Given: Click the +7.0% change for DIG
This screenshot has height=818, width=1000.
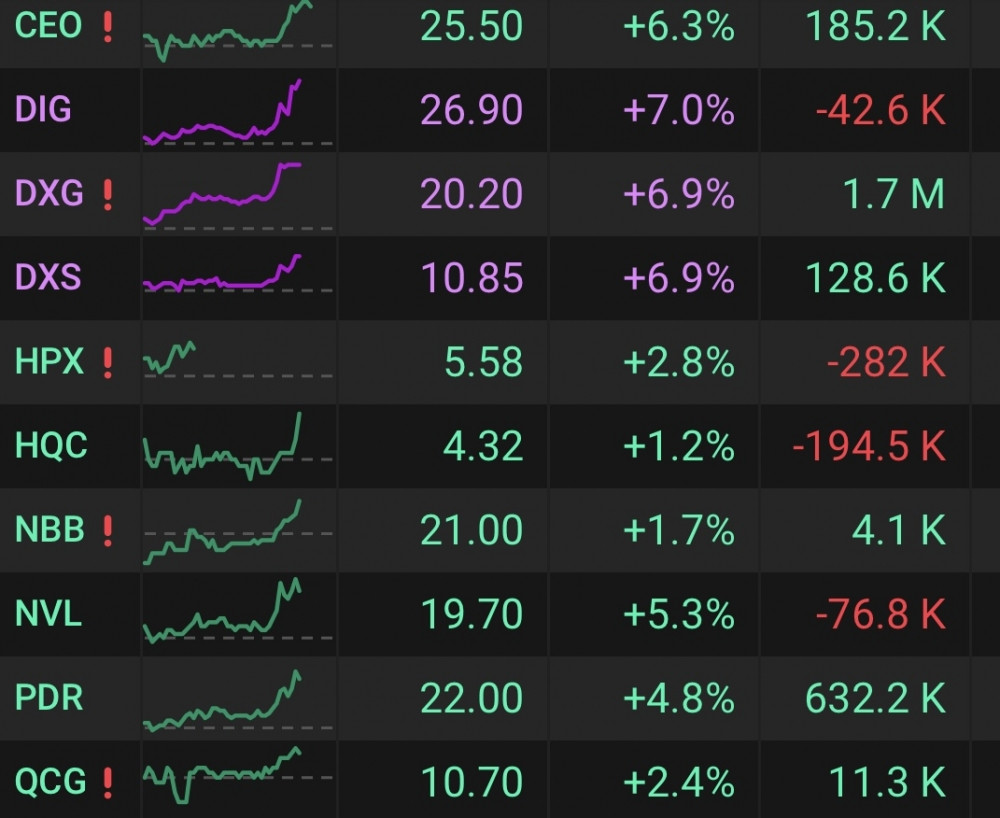Looking at the screenshot, I should 678,110.
